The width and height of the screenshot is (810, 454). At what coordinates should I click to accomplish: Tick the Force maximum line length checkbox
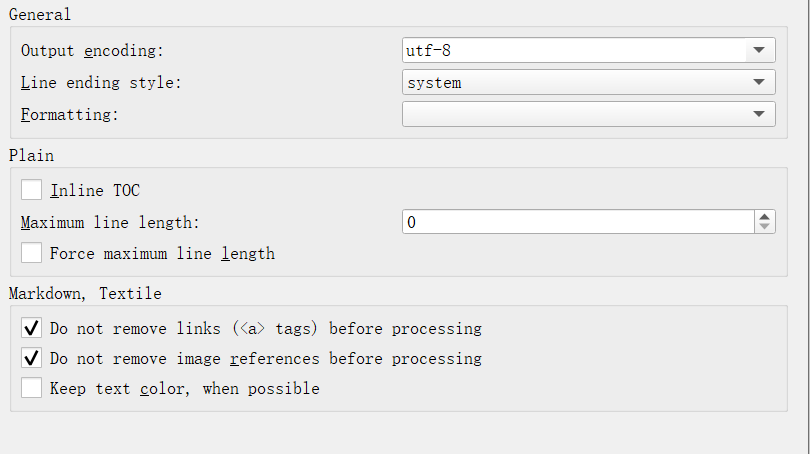click(x=32, y=253)
